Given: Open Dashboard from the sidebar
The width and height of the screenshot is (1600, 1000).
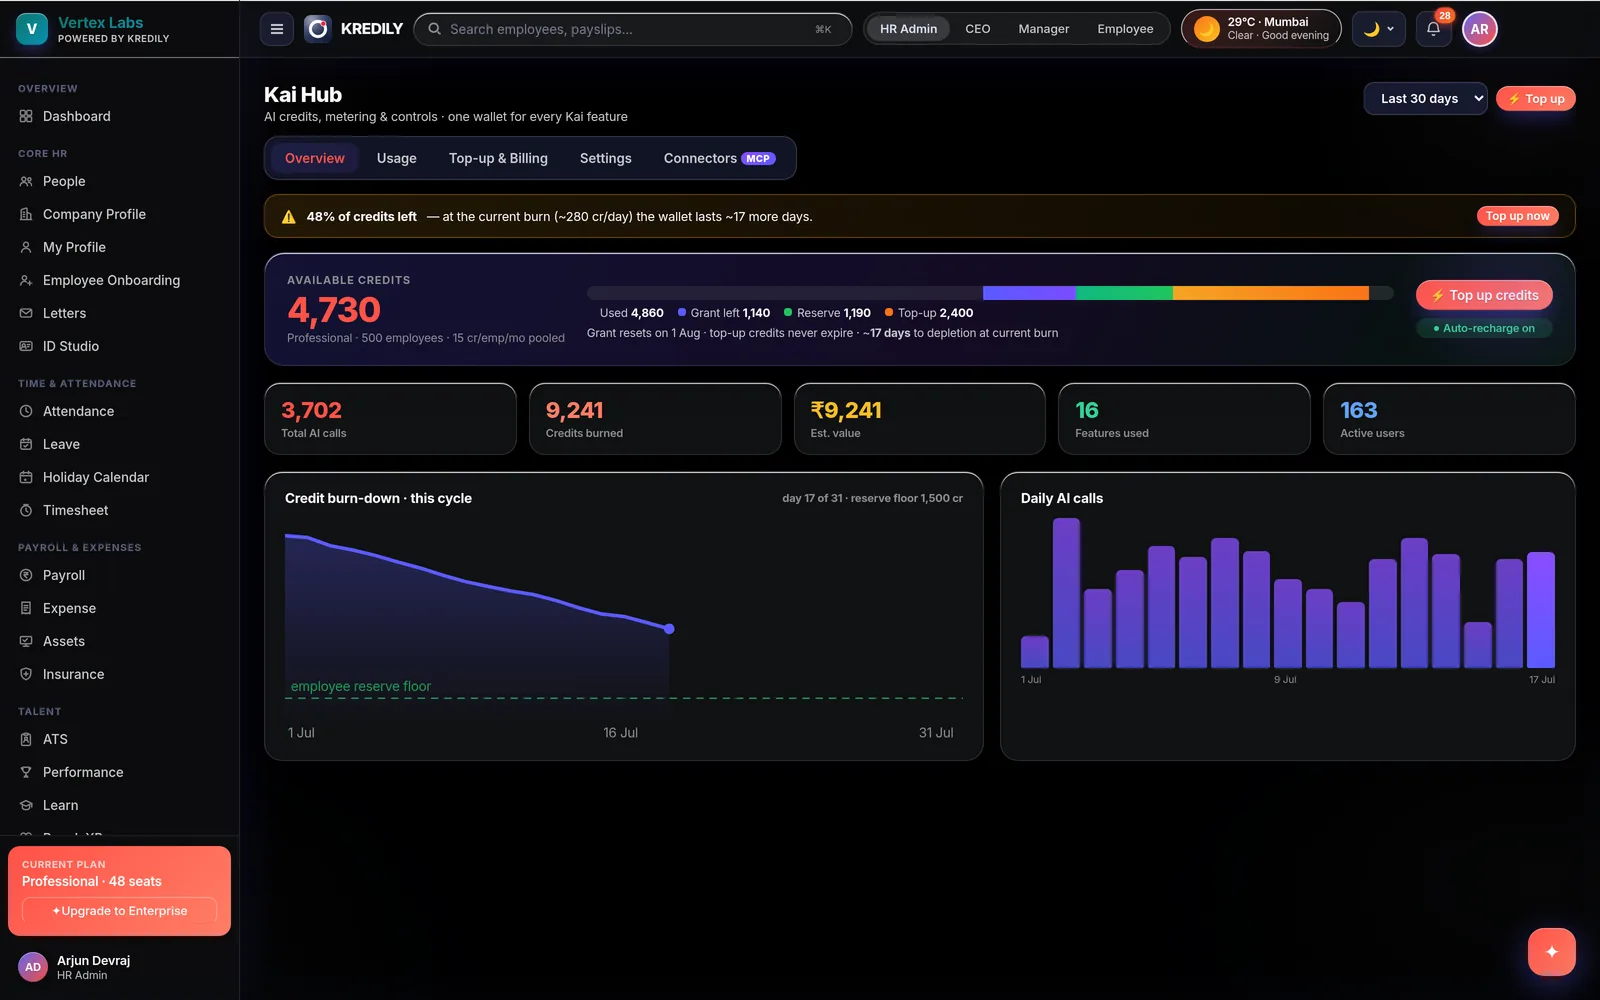Looking at the screenshot, I should point(119,116).
